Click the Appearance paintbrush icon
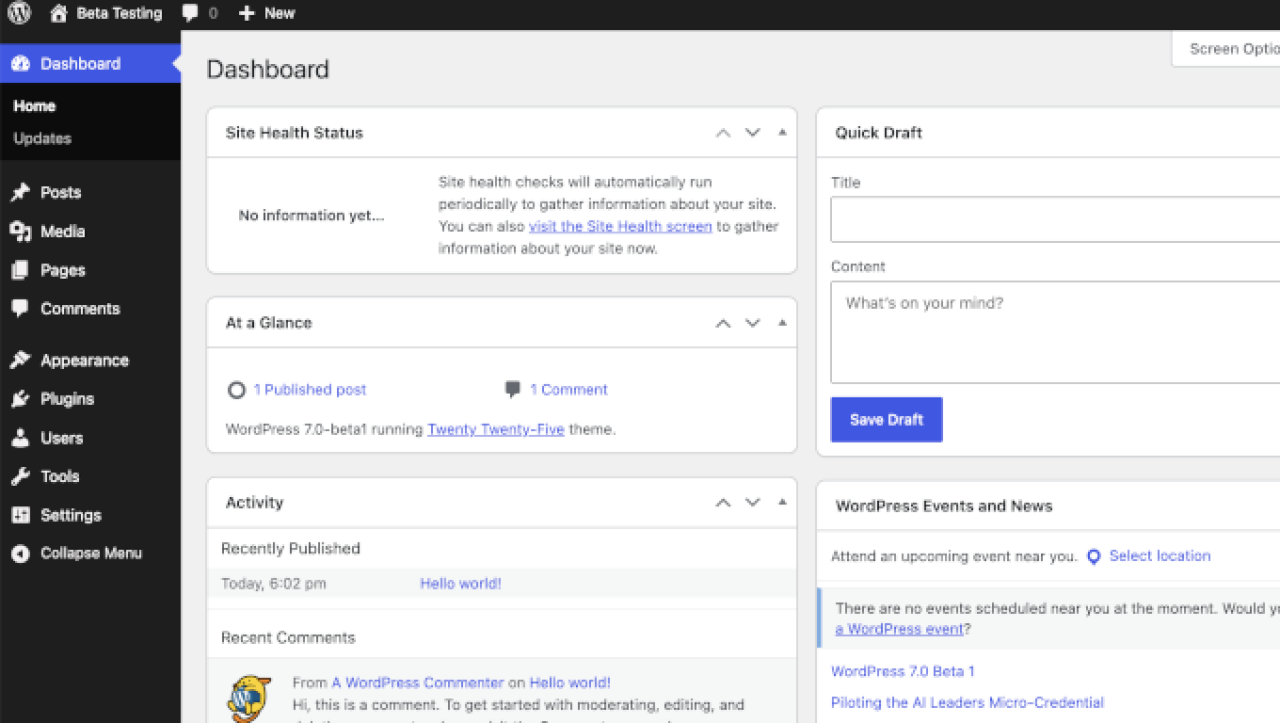The height and width of the screenshot is (723, 1280). [20, 360]
